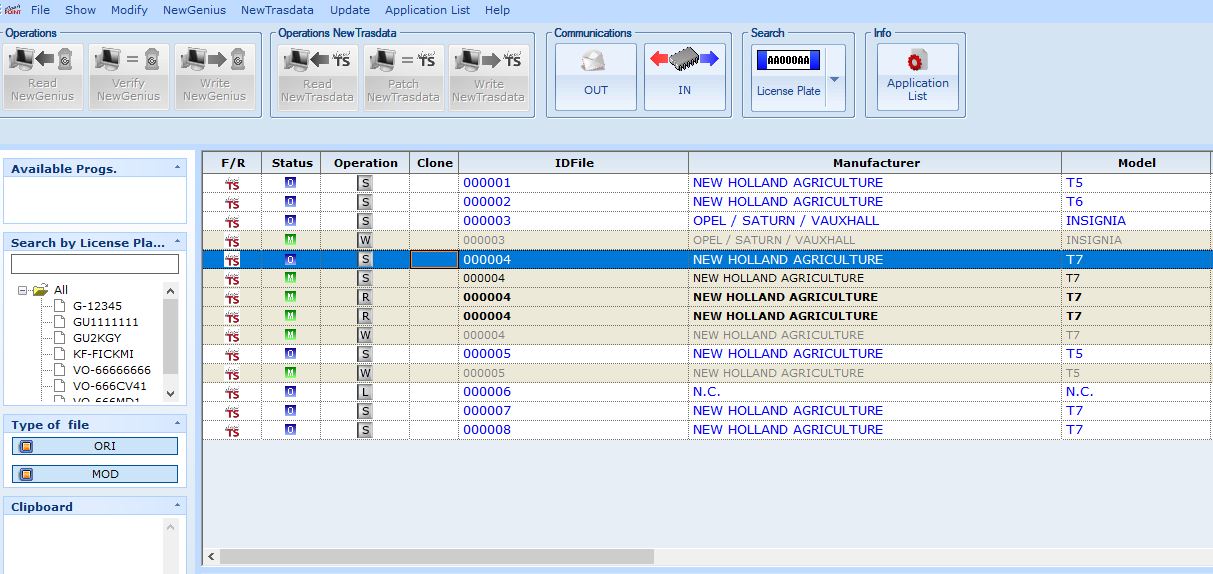Click the status icon in row 000002
Screen dimensions: 1213x574
click(290, 202)
